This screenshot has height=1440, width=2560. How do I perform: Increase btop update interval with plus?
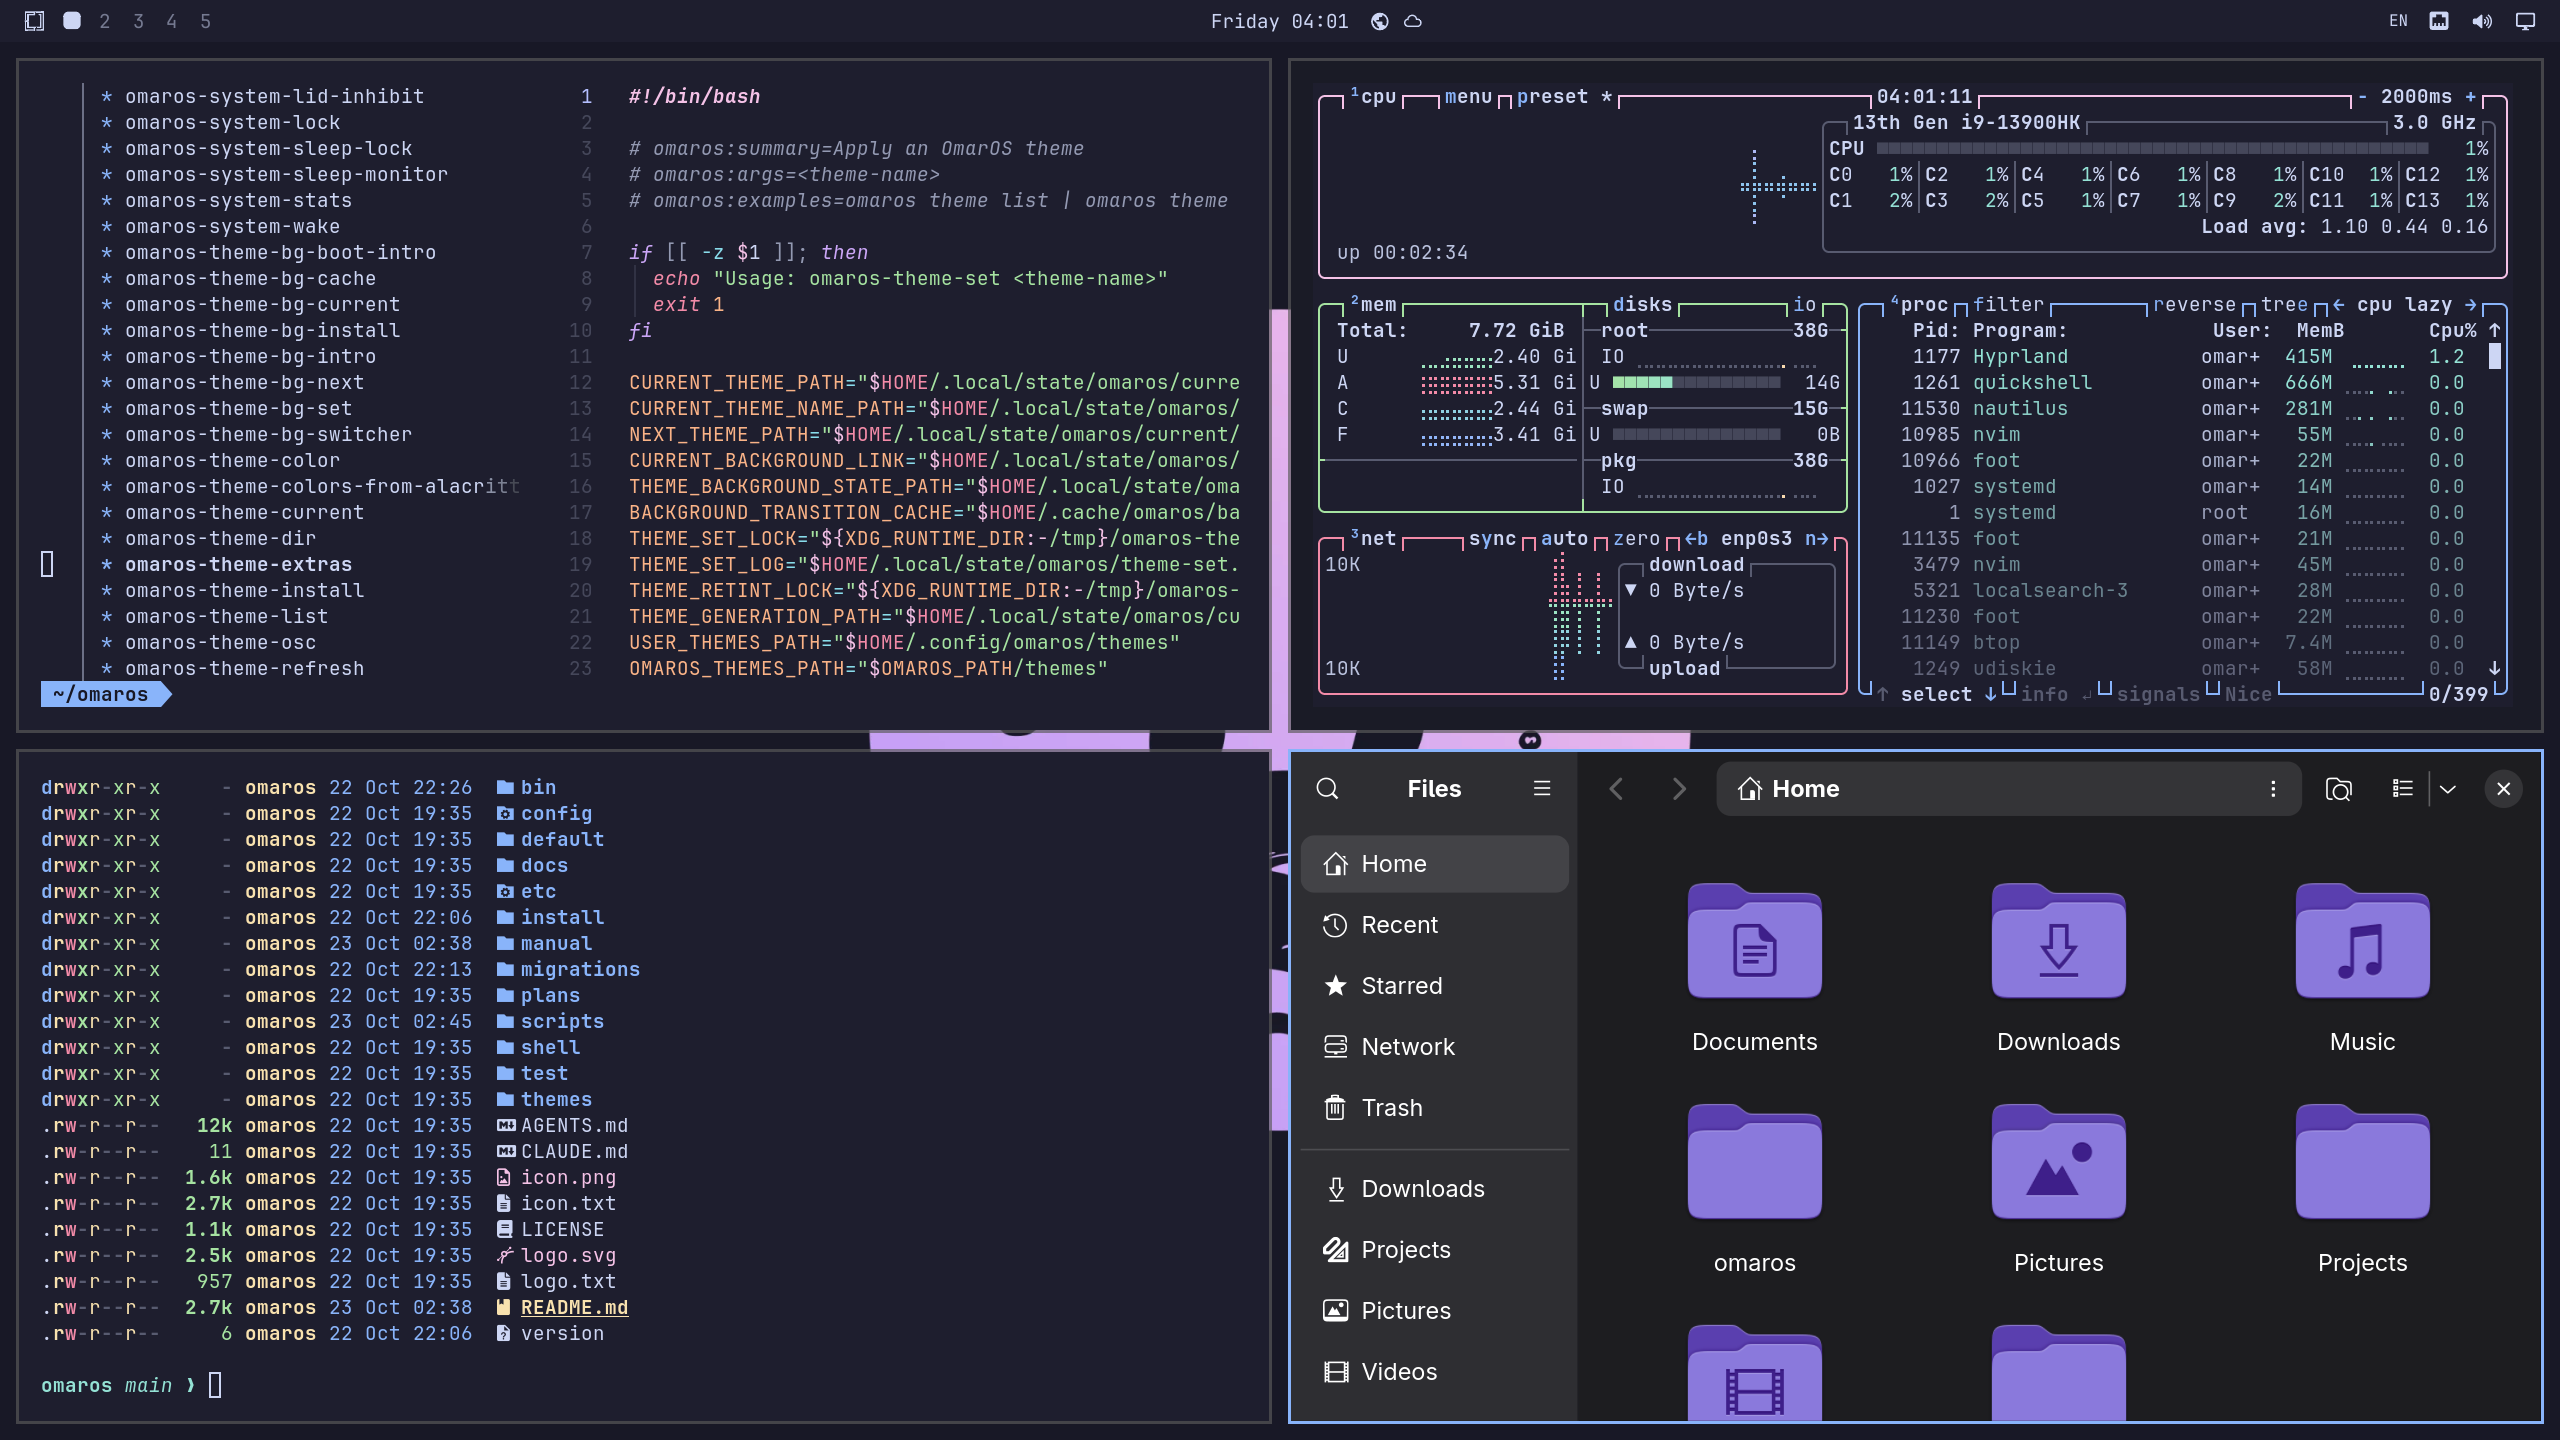(x=2470, y=97)
